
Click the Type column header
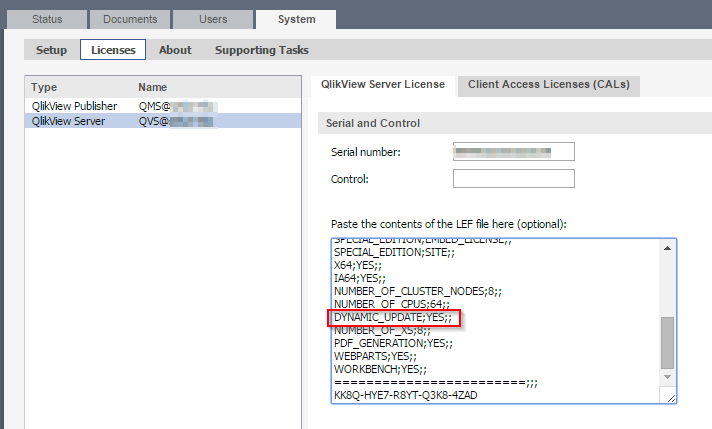(44, 87)
